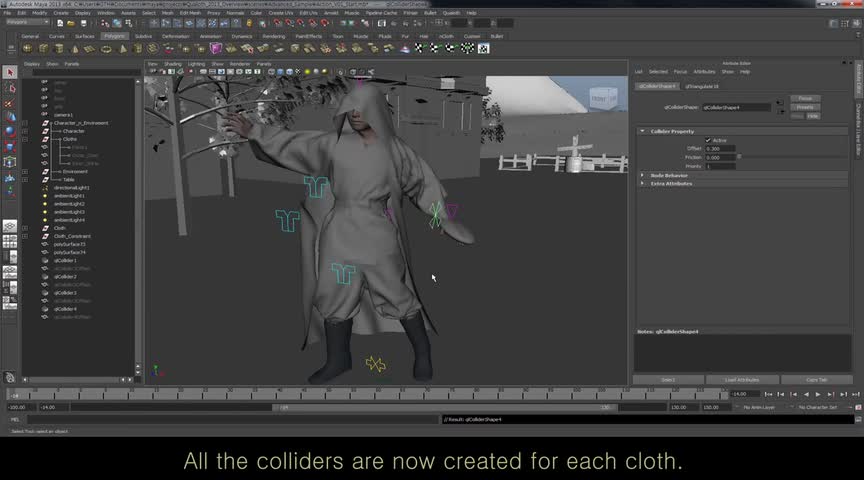The height and width of the screenshot is (480, 864).
Task: Click the ViewCube in the viewport corner
Action: (x=603, y=98)
